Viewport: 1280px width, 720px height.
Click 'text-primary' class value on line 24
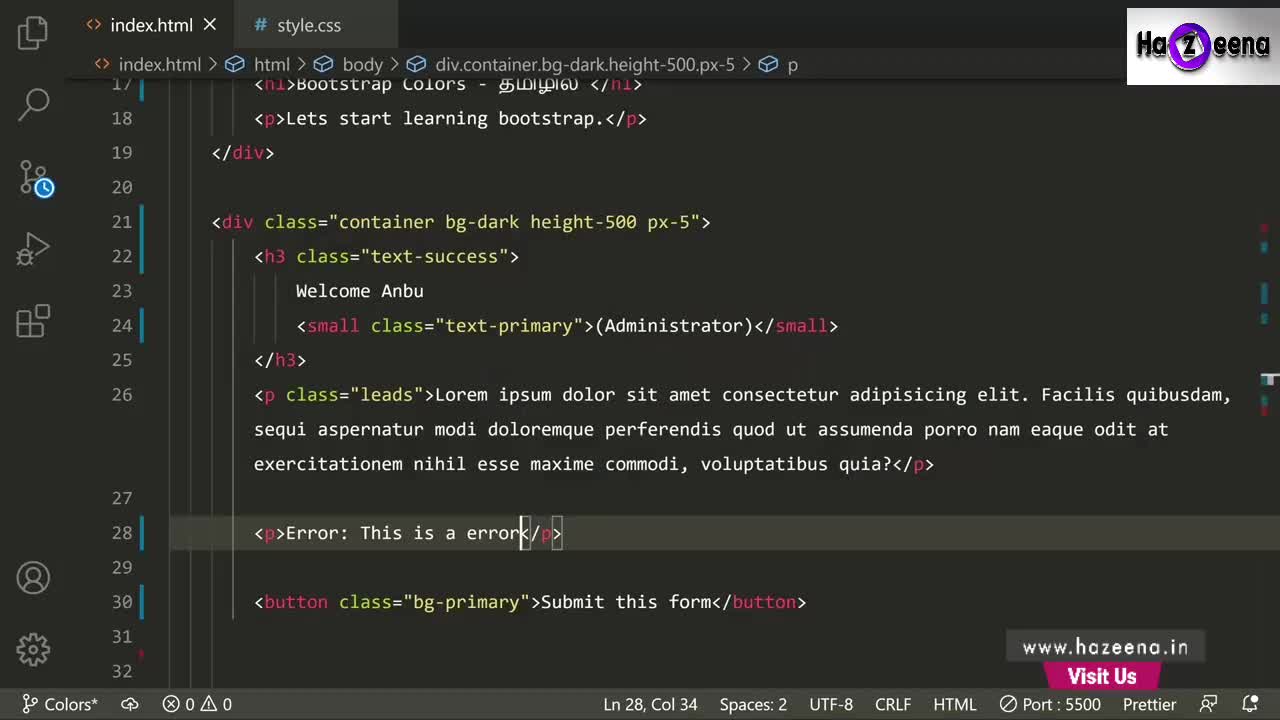tap(508, 326)
